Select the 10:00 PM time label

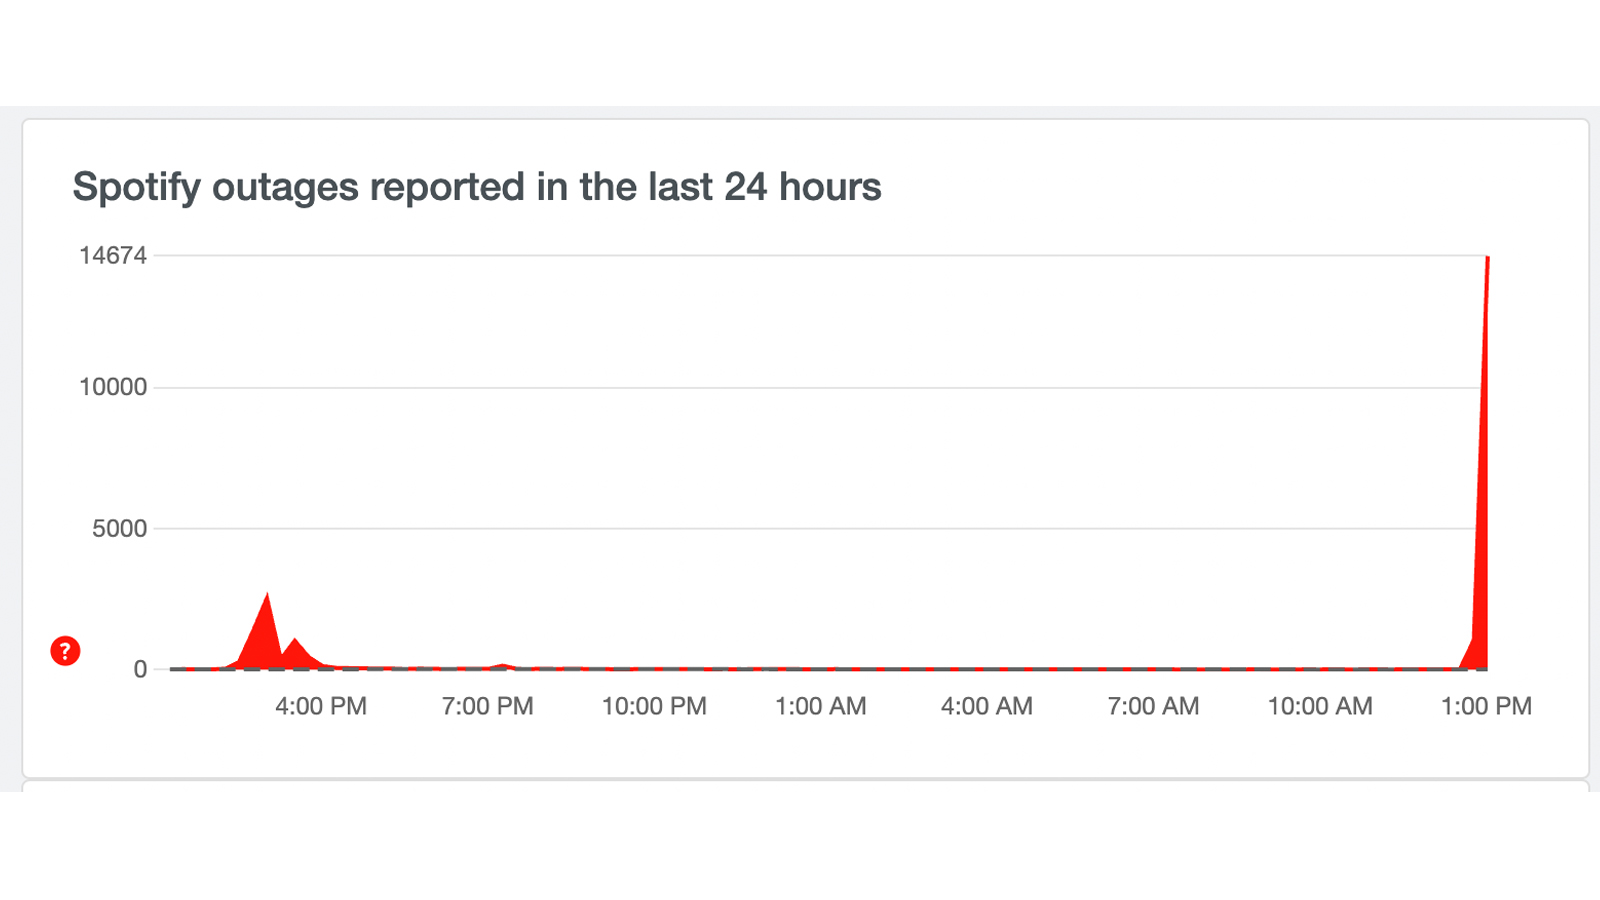(654, 706)
